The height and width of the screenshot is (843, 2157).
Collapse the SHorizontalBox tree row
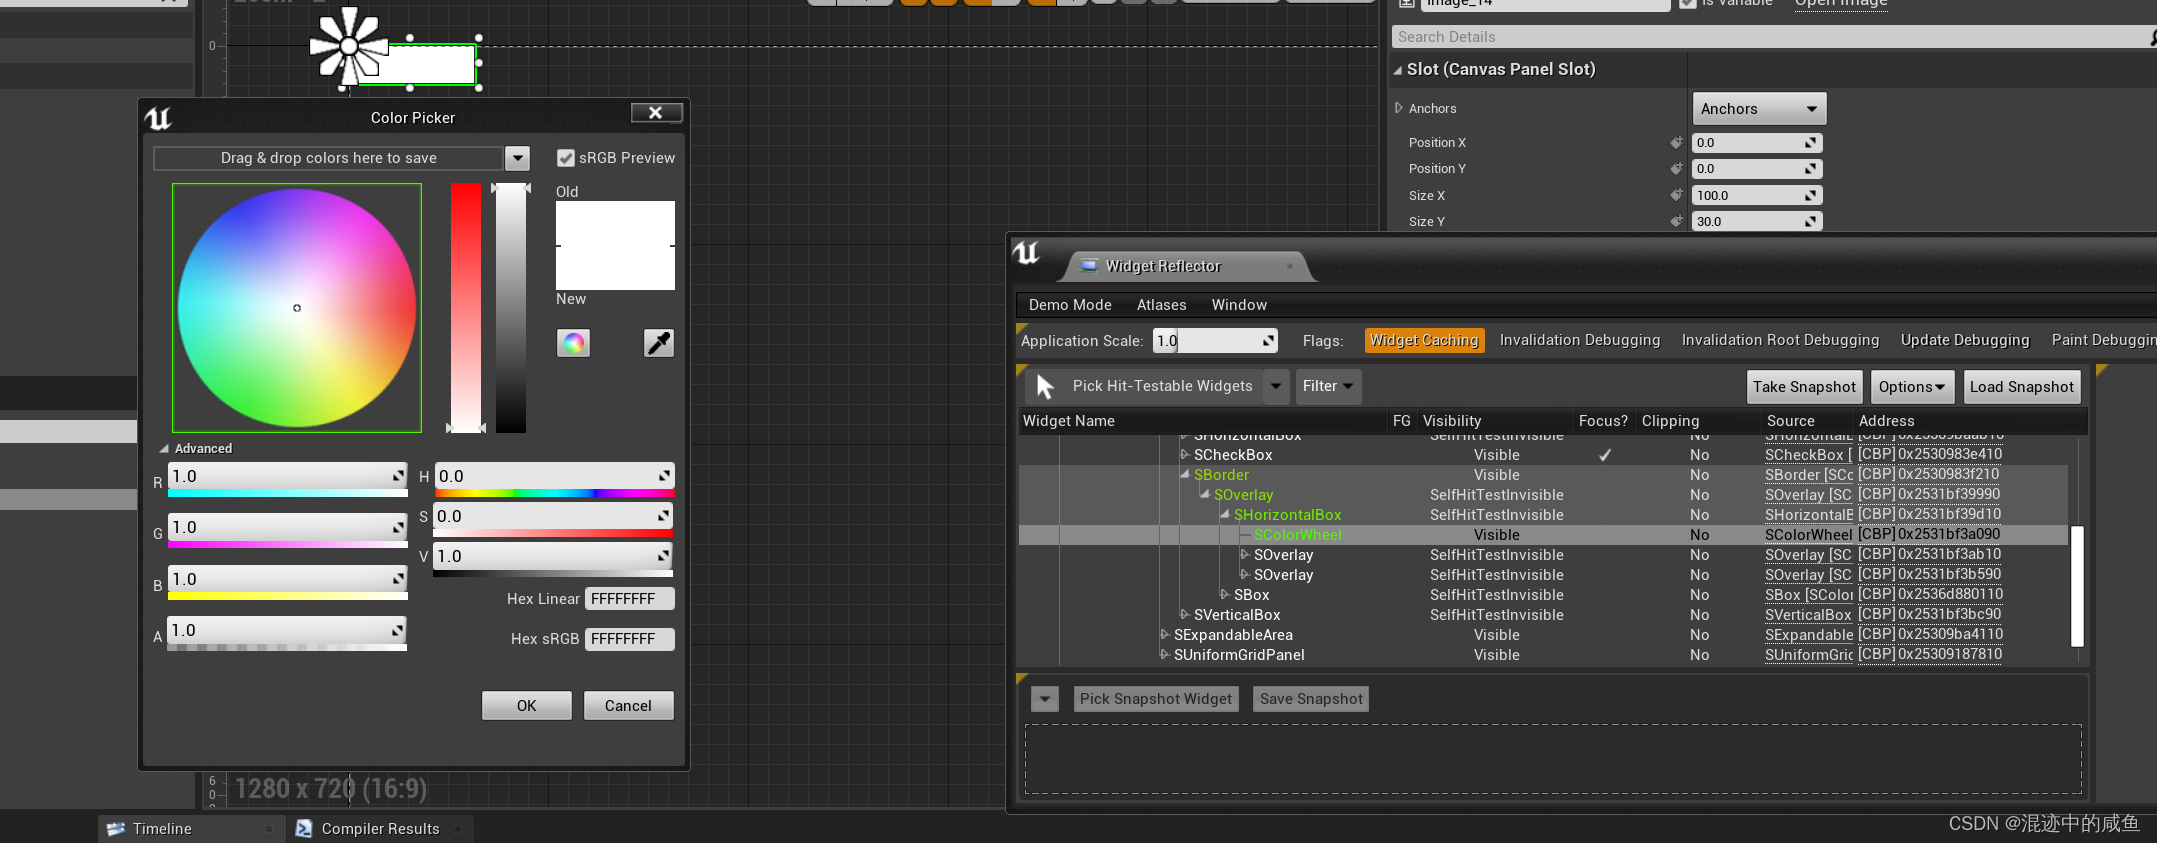coord(1225,514)
